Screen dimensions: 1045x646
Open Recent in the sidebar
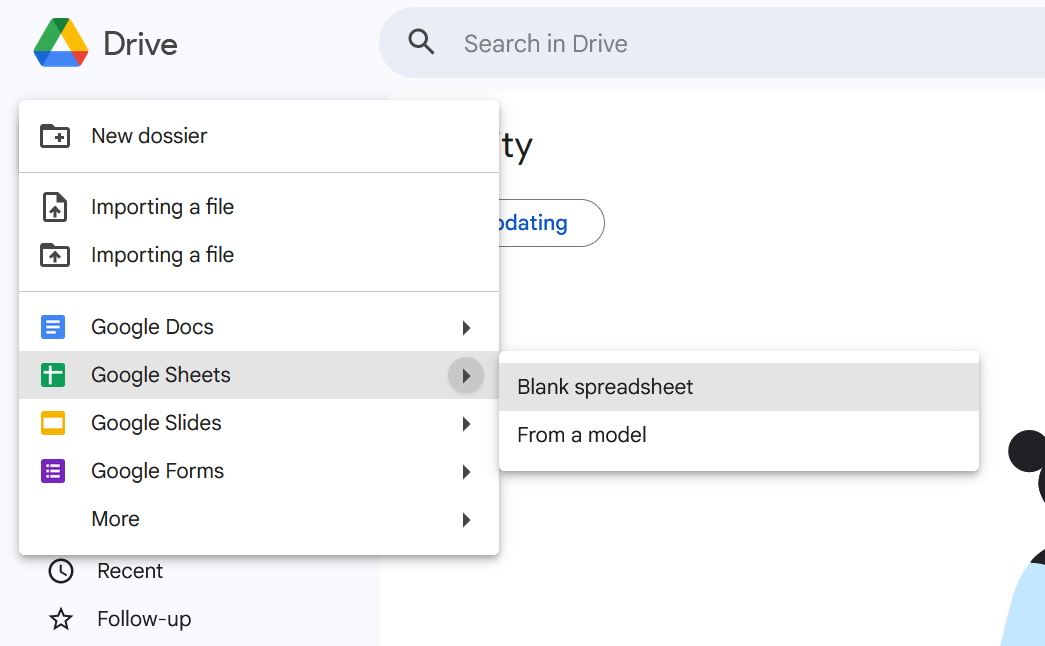[129, 571]
